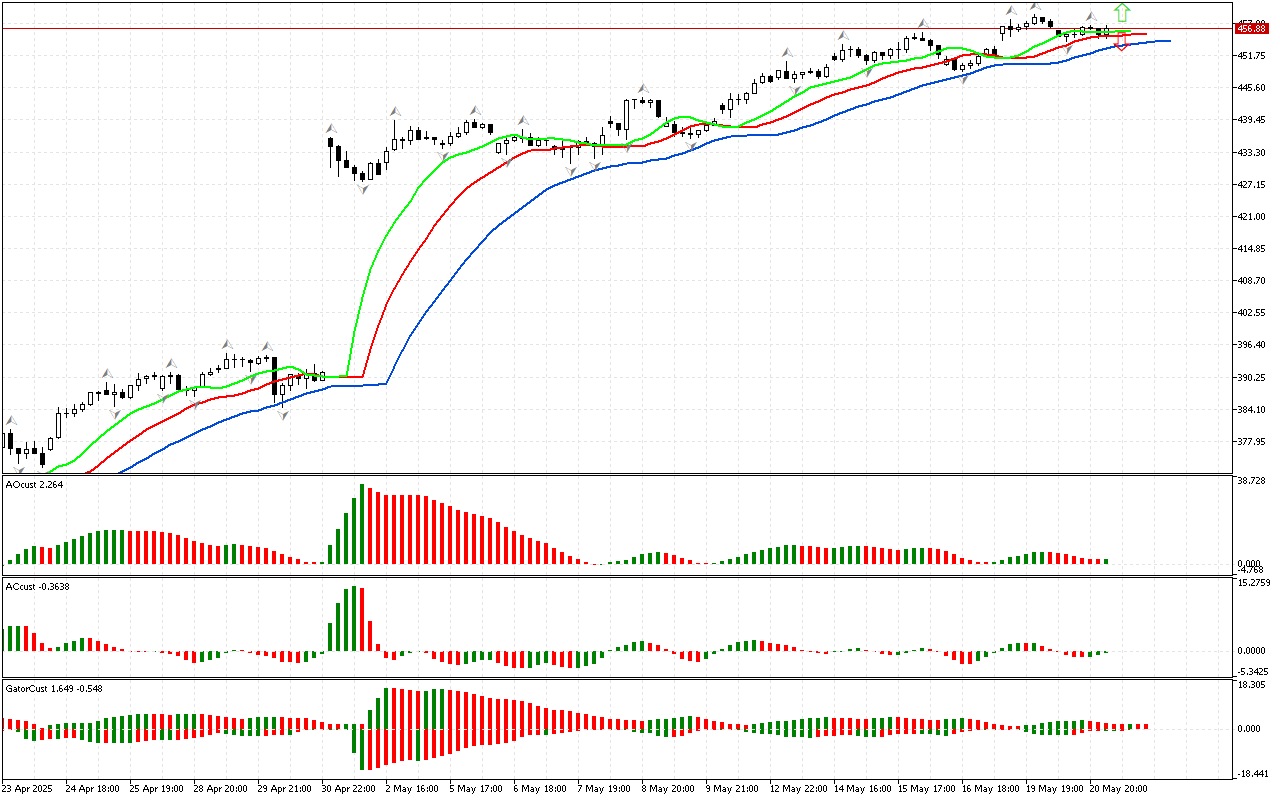
Task: Click the 38.728 value on AOcust scale
Action: [1252, 481]
